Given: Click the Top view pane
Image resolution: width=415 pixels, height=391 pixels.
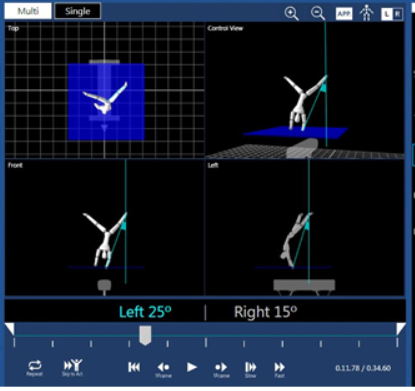Looking at the screenshot, I should pos(105,90).
